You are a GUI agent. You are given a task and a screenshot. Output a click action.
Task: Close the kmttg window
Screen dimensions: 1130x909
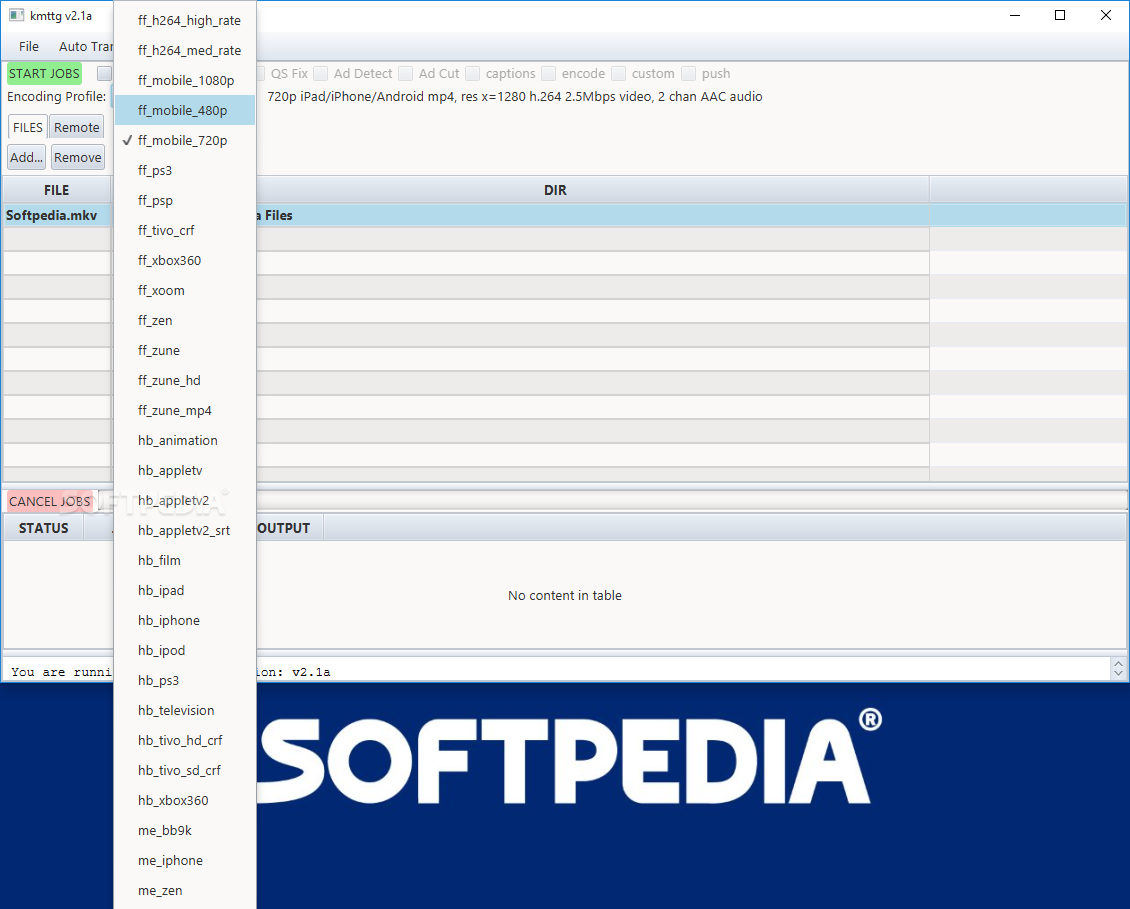(x=1105, y=15)
